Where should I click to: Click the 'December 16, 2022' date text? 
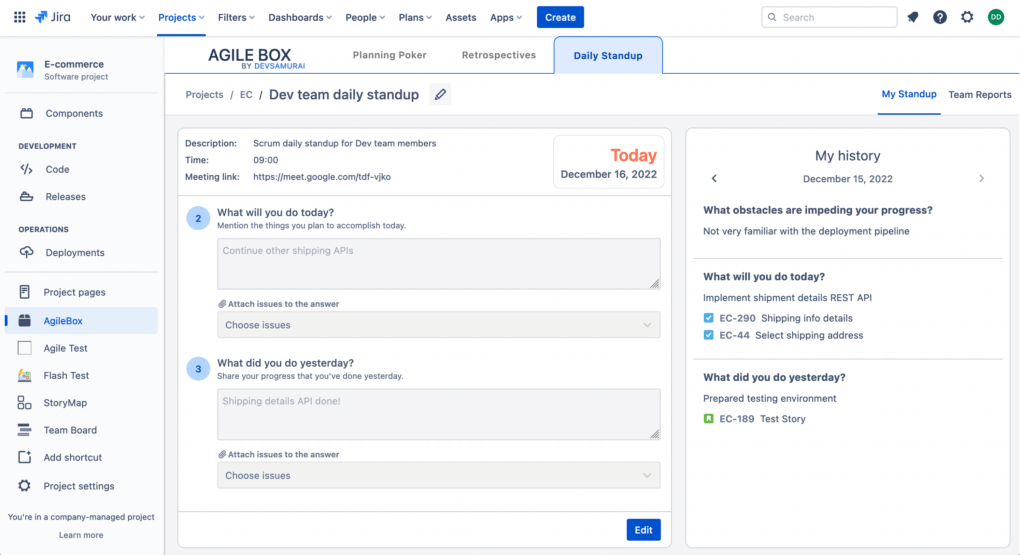tap(609, 174)
